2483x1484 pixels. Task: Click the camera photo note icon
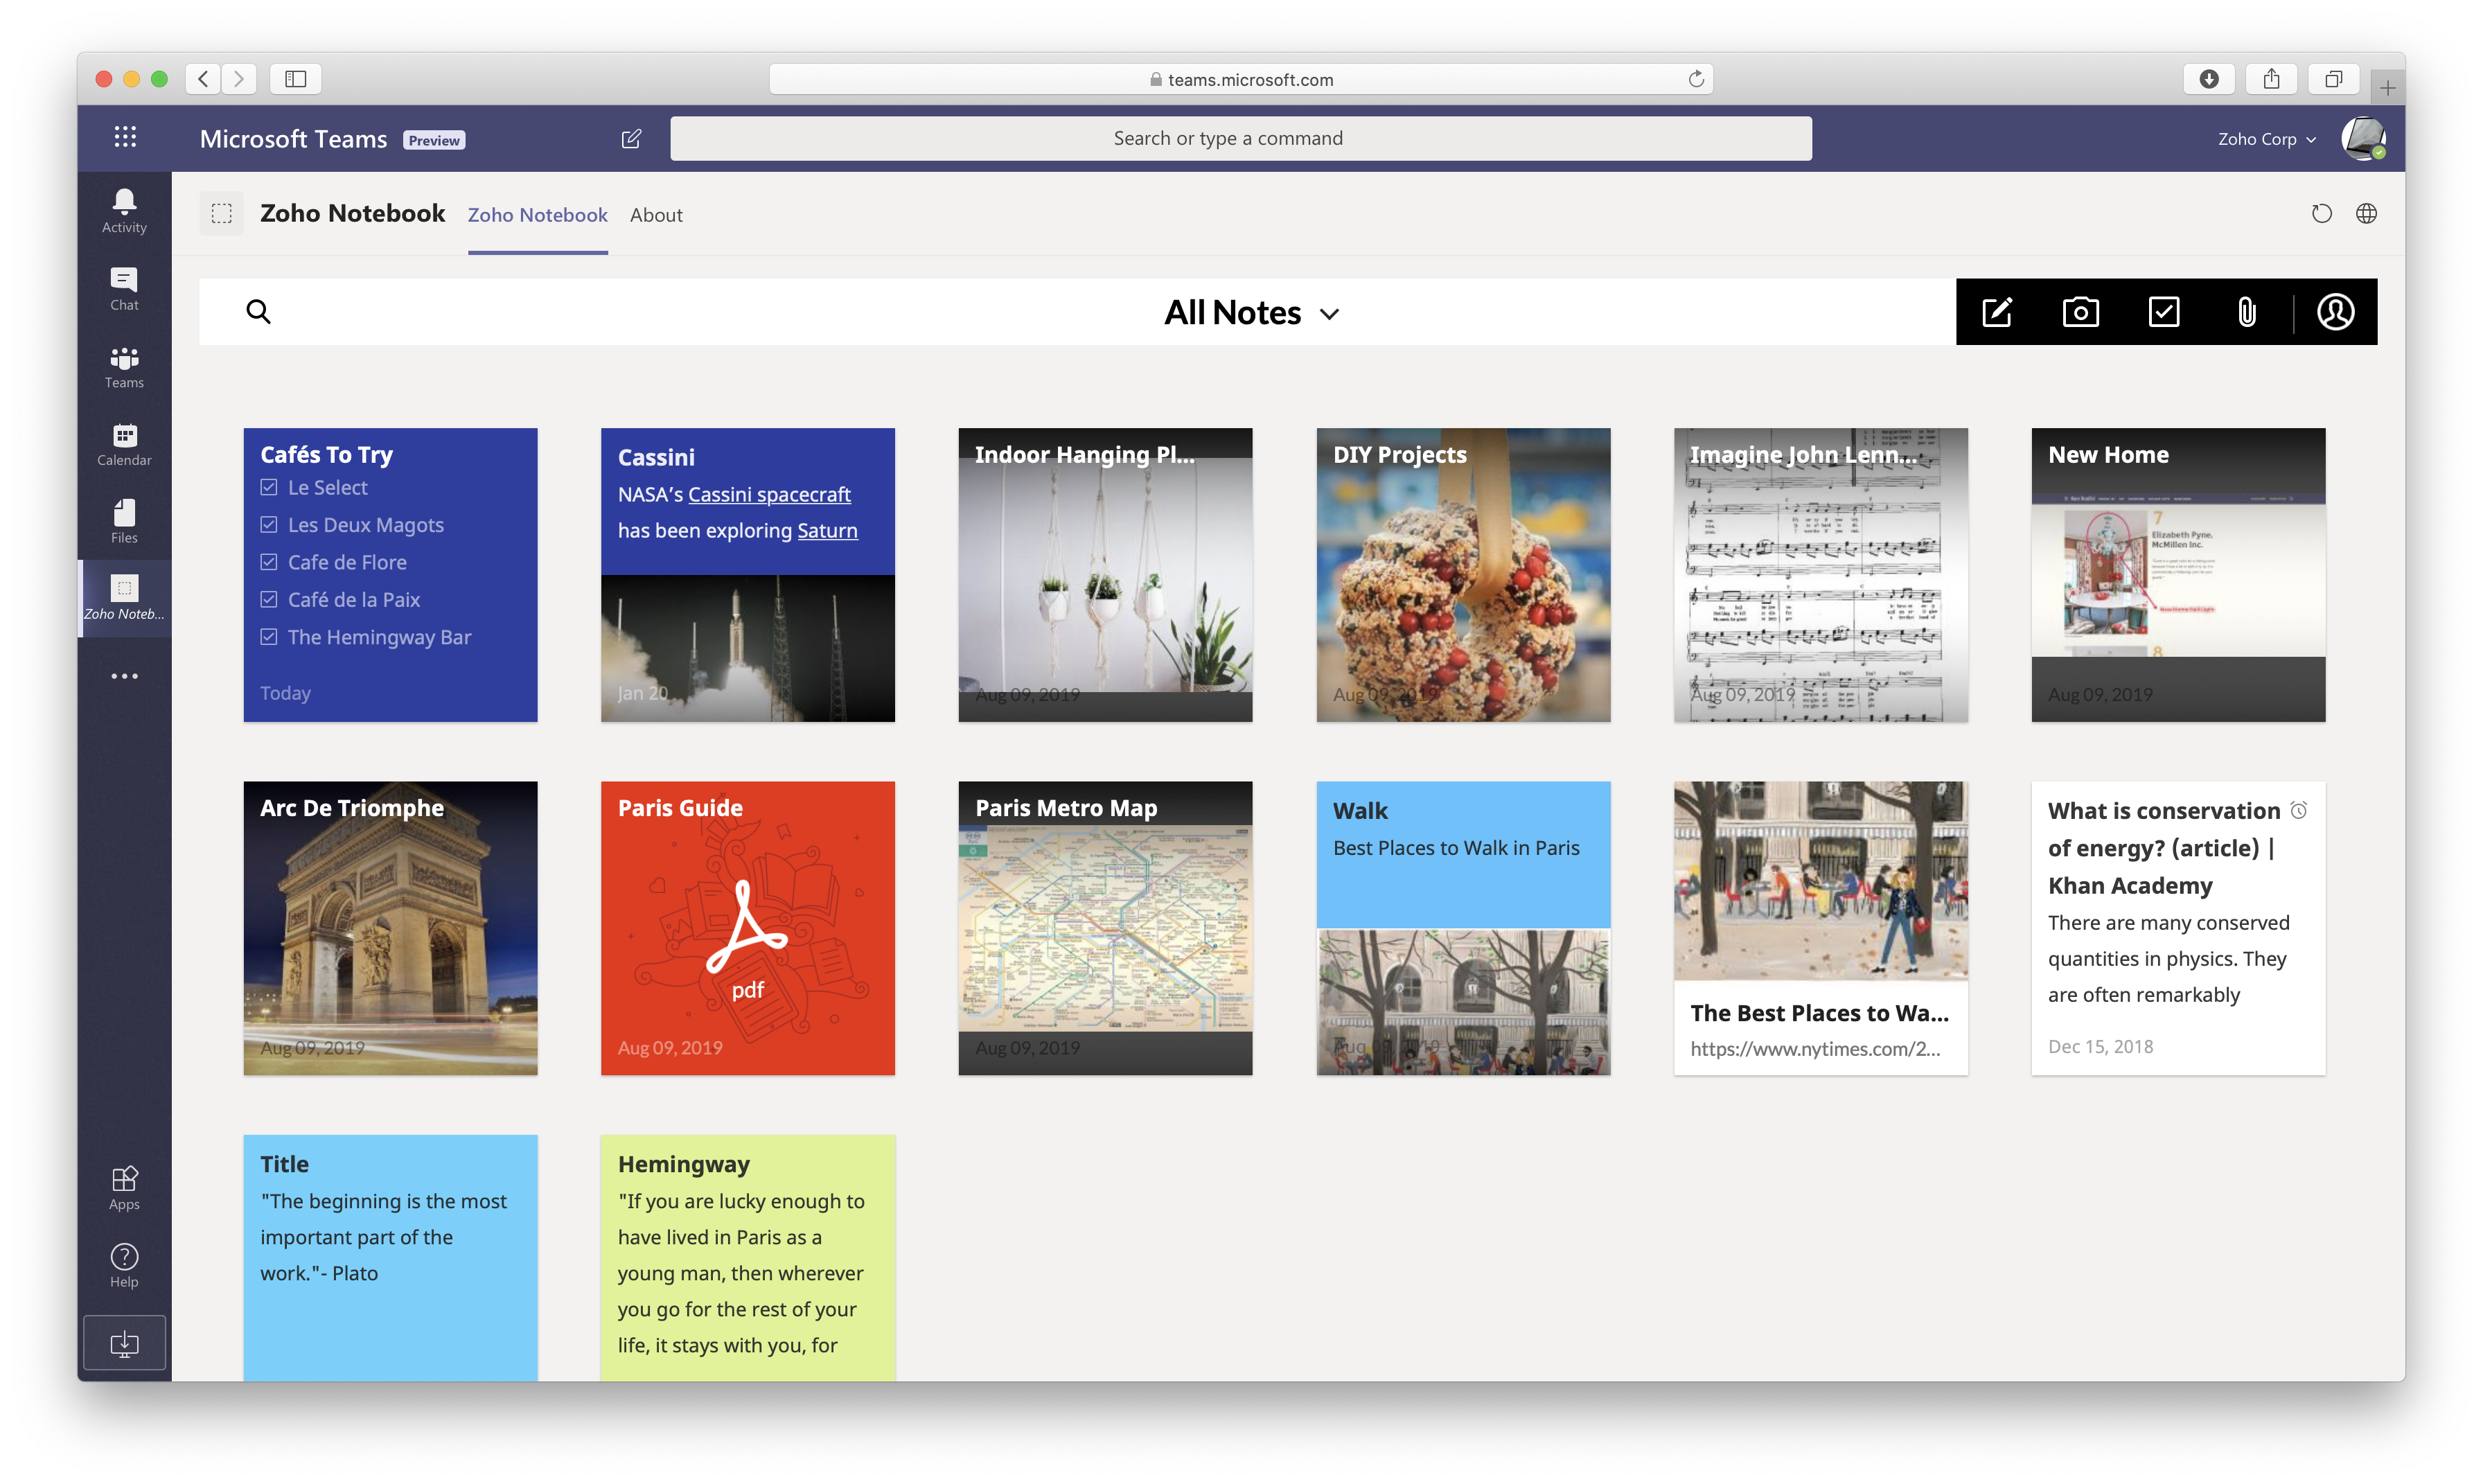[x=2080, y=312]
